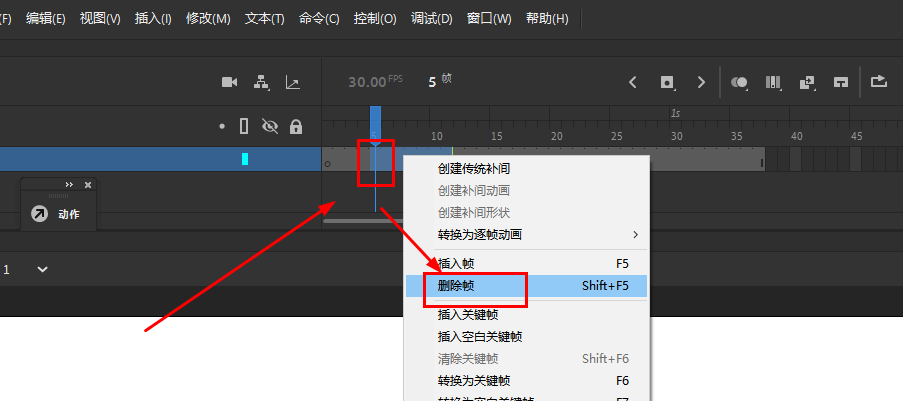Viewport: 903px width, 401px height.
Task: Open the 帮助(H) menu
Action: point(547,18)
